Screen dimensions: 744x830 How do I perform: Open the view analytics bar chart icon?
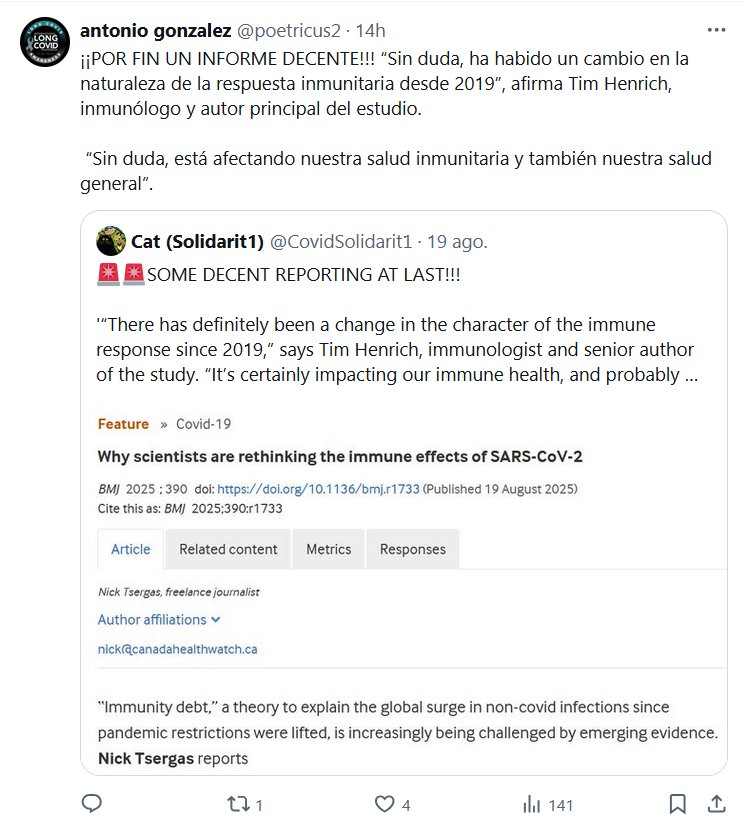point(532,804)
